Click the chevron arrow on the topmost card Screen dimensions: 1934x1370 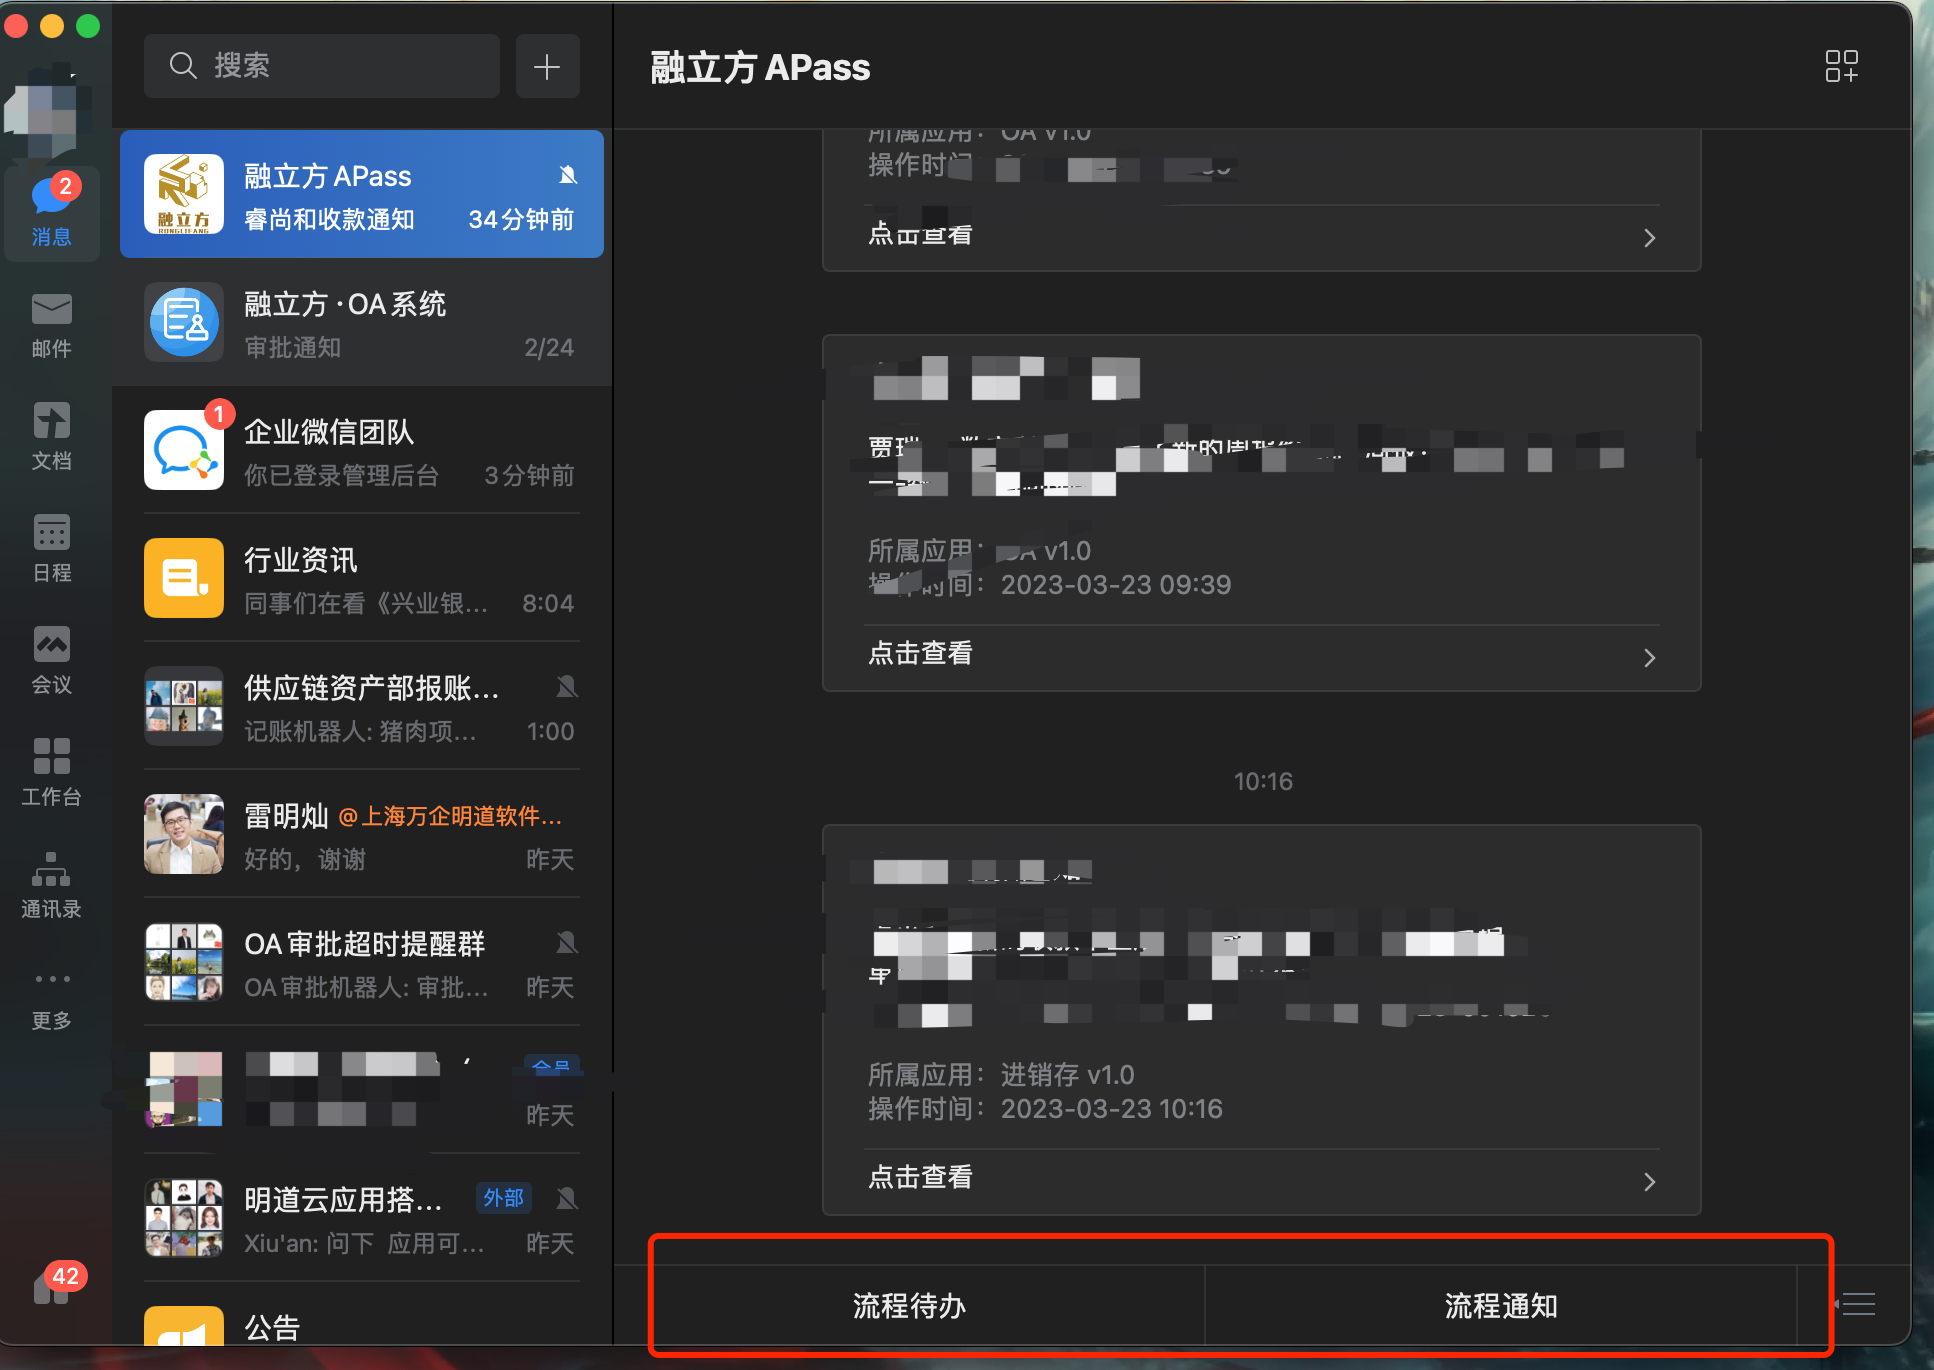click(x=1649, y=237)
